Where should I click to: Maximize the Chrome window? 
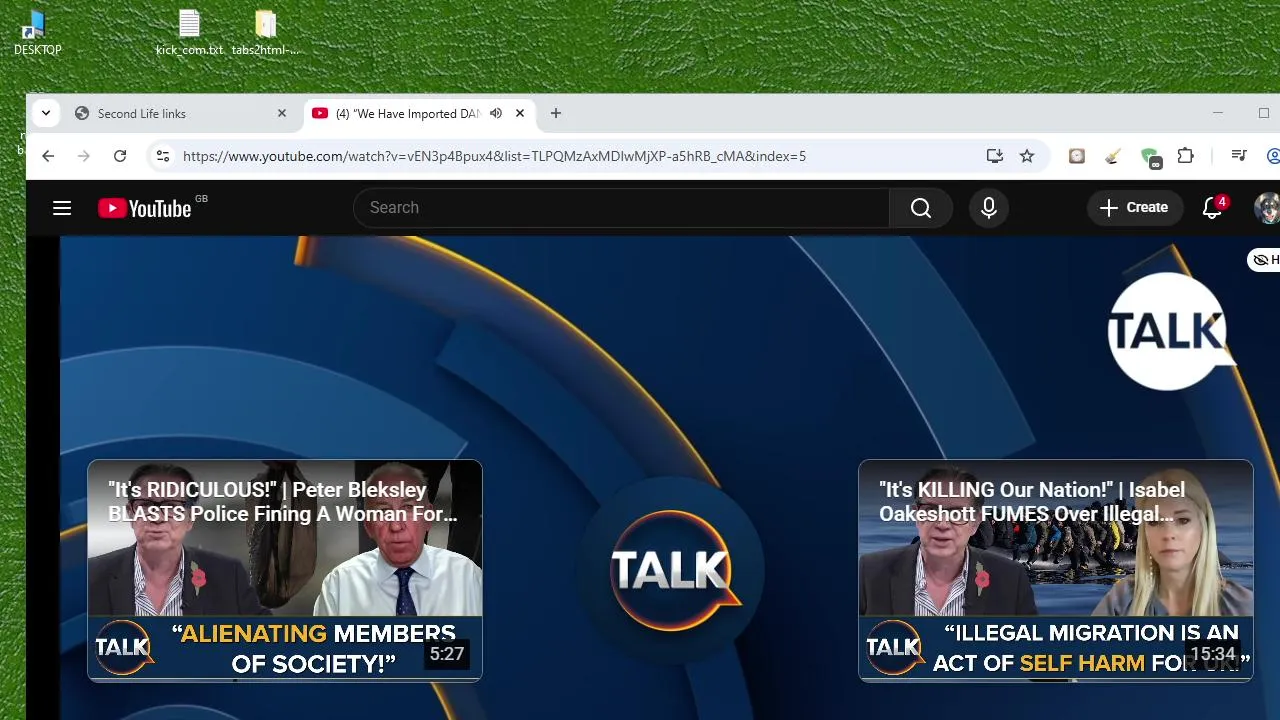(1264, 113)
